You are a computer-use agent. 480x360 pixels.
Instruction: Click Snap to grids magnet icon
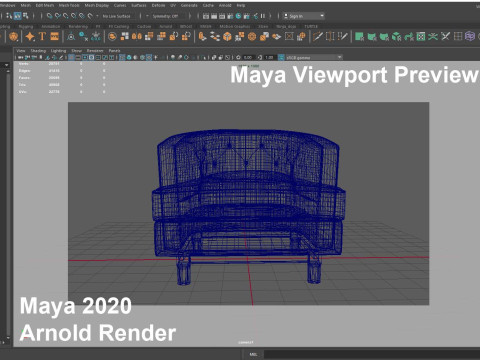click(49, 16)
